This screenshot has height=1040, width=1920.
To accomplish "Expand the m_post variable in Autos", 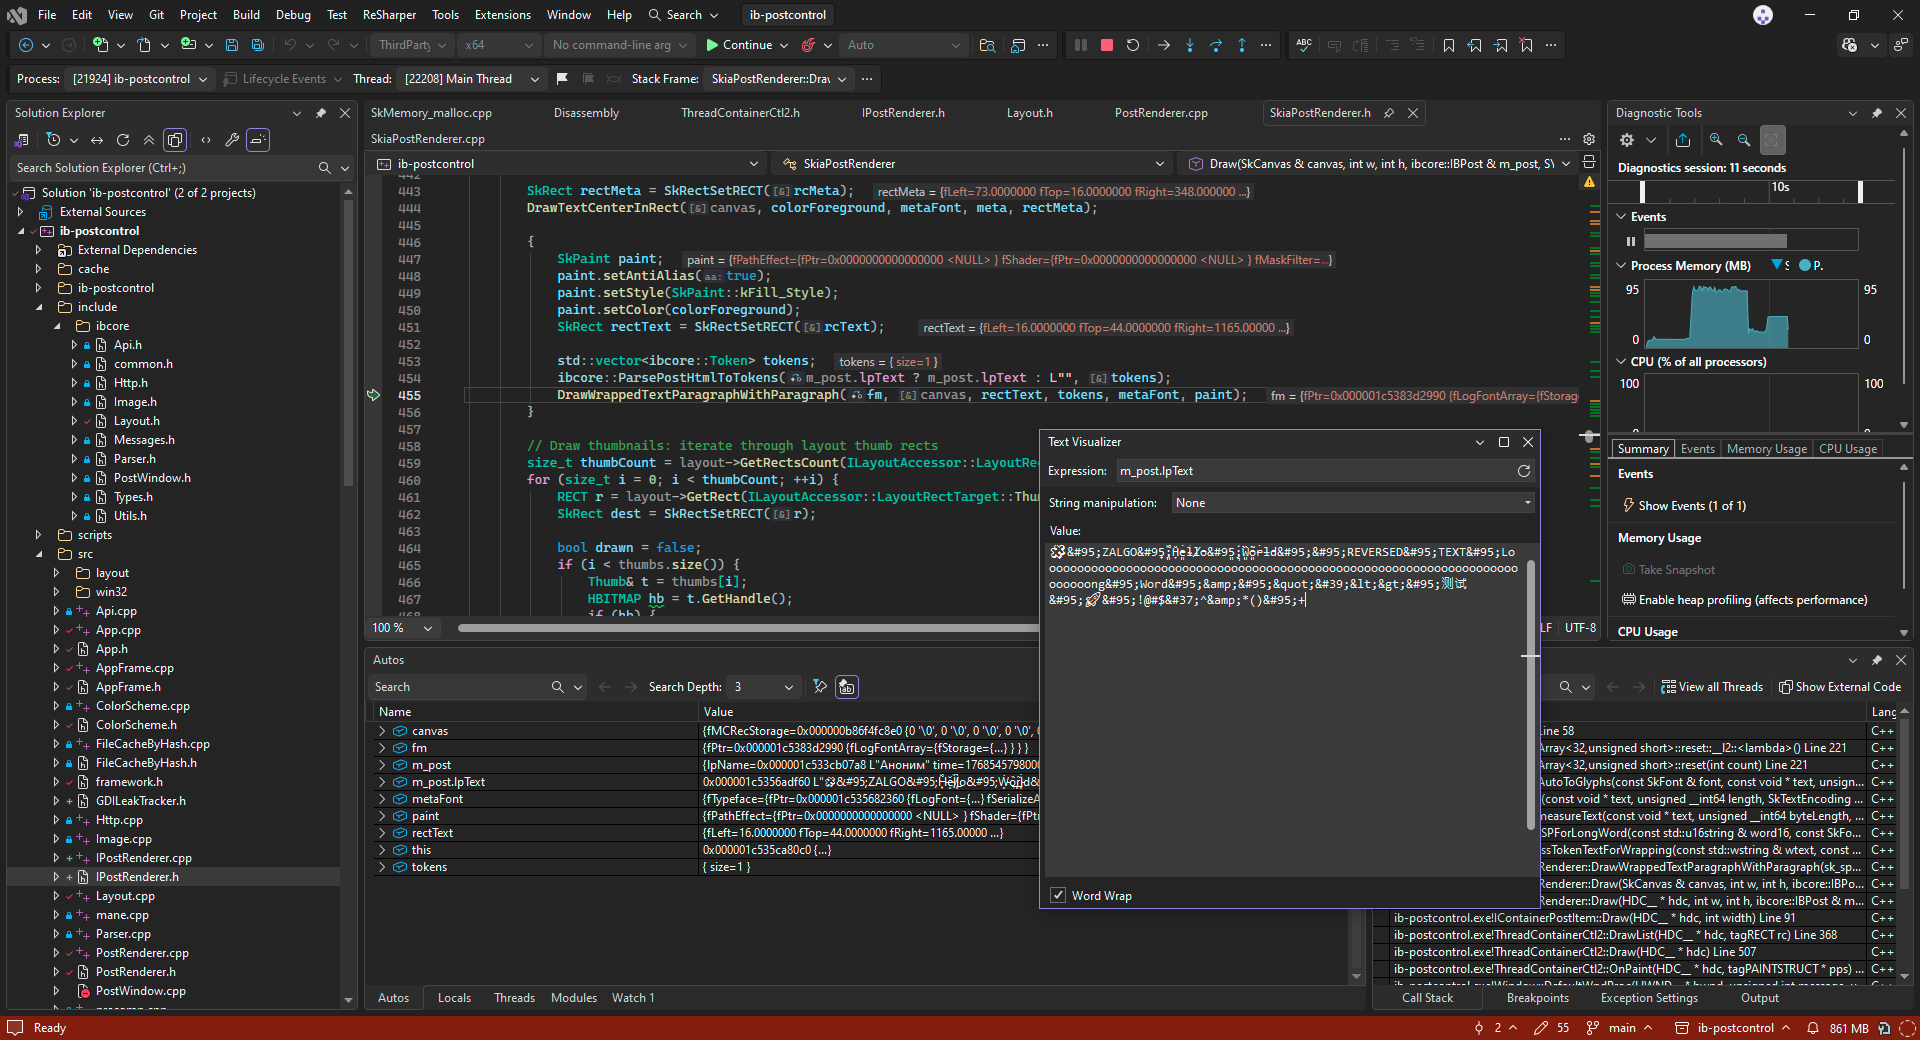I will 382,765.
